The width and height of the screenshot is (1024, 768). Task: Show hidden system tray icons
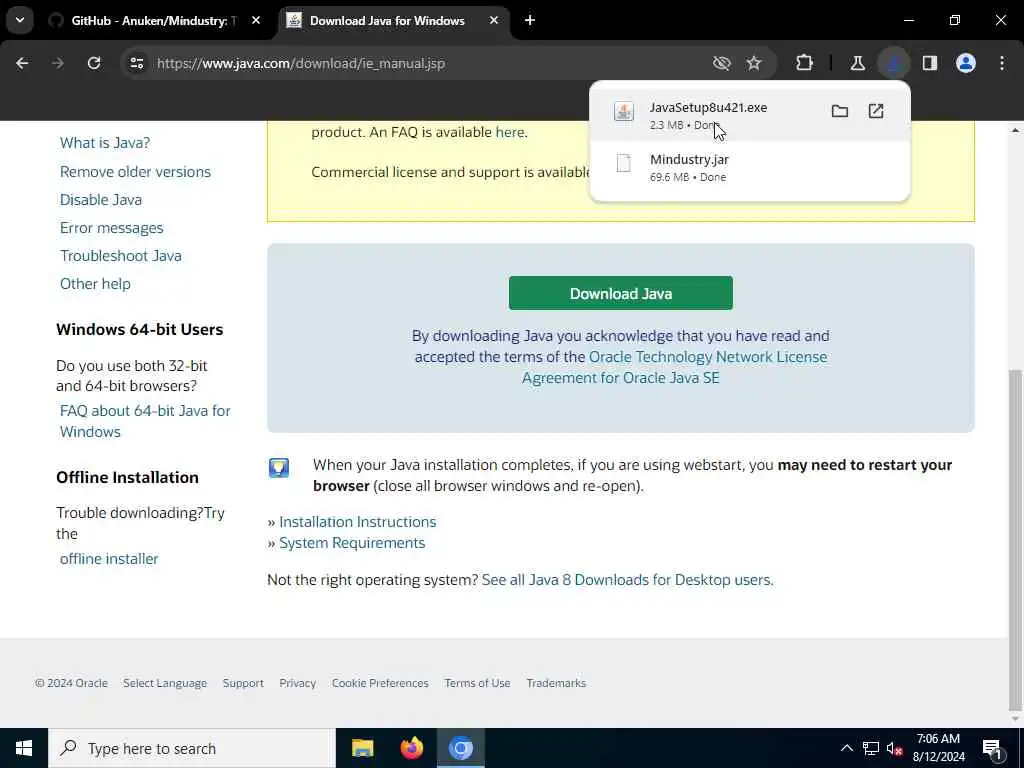coord(846,748)
